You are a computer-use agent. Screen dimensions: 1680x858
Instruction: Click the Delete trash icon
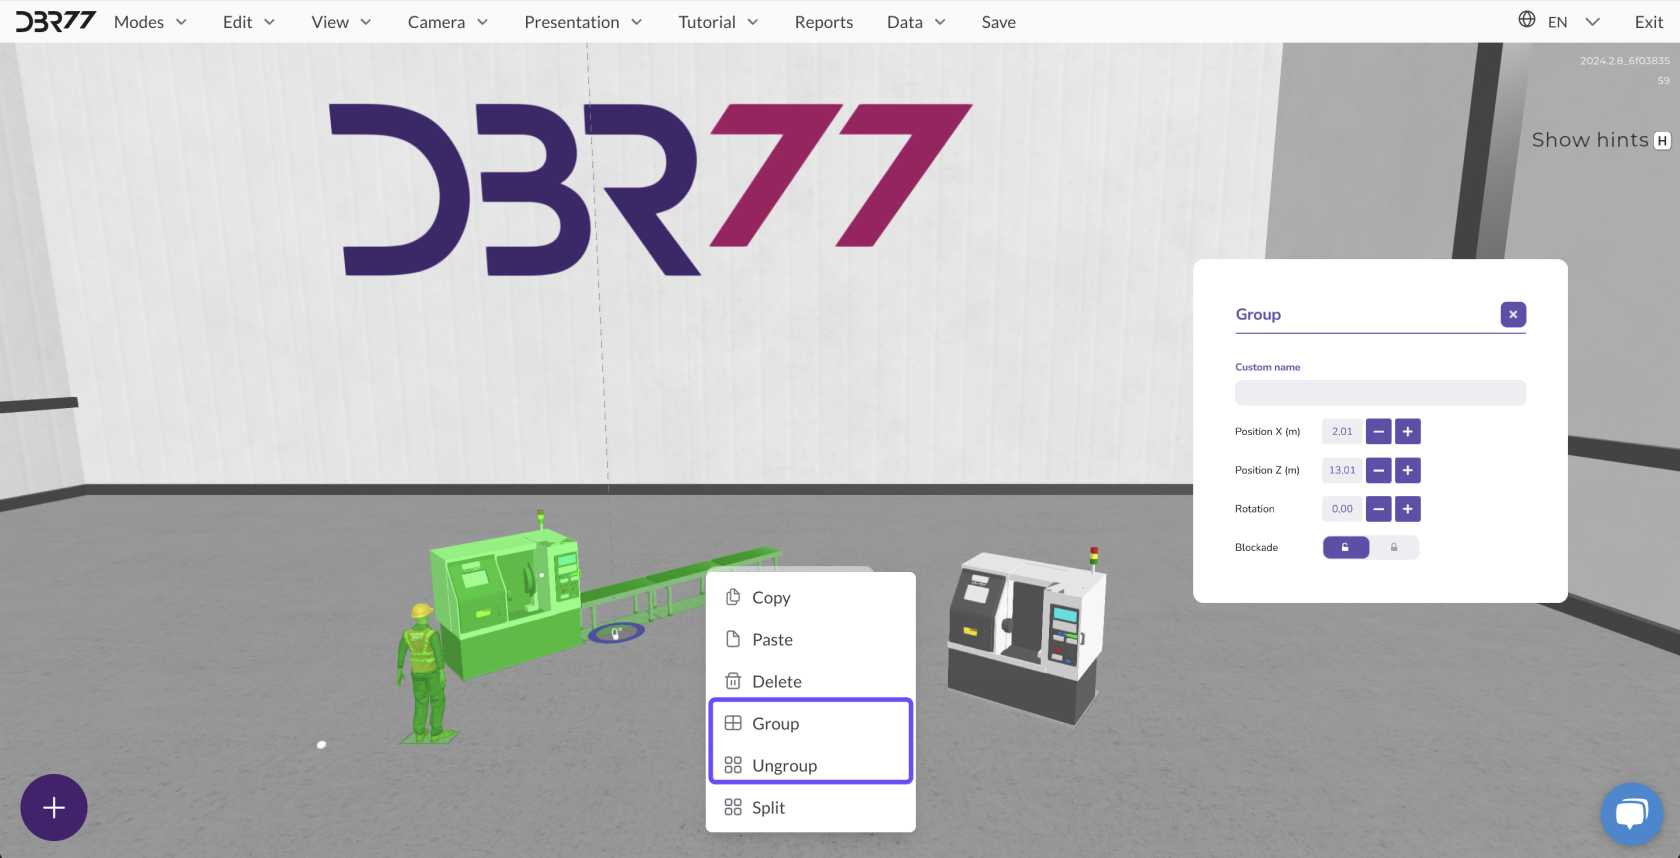tap(733, 681)
